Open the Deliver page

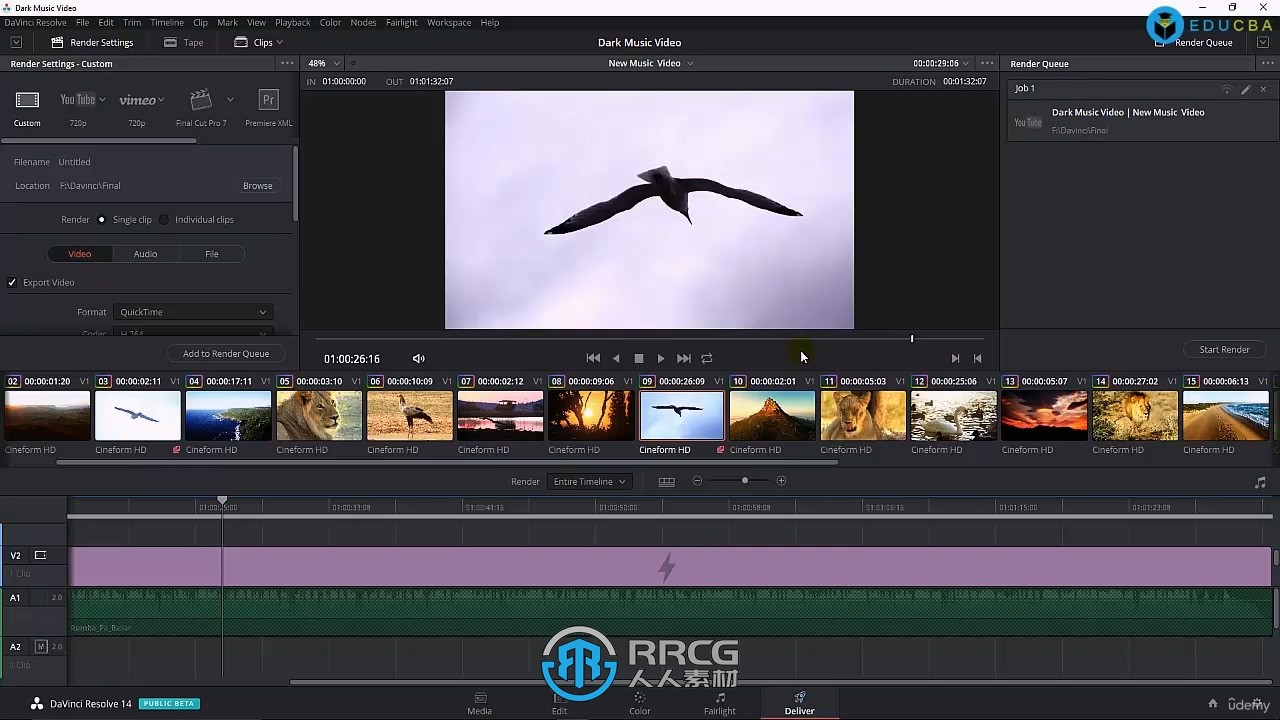(x=799, y=703)
